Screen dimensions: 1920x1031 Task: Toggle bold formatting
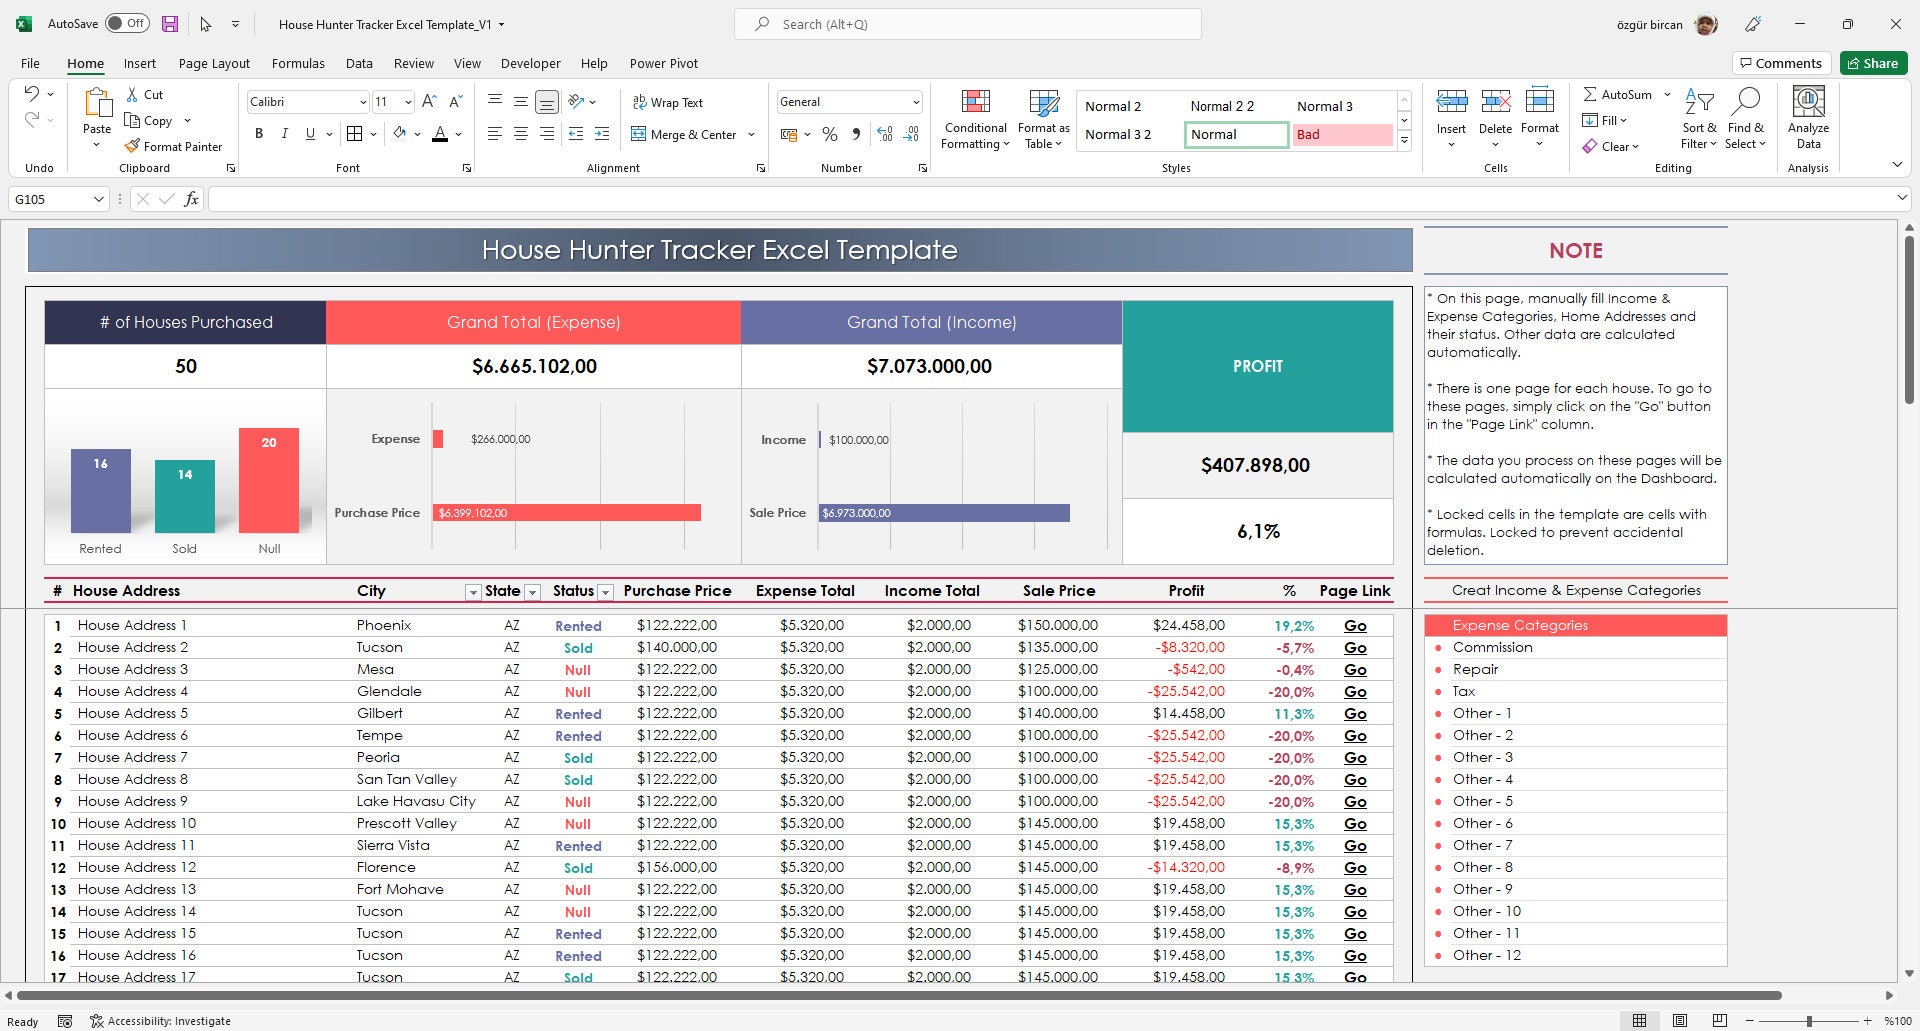(259, 133)
